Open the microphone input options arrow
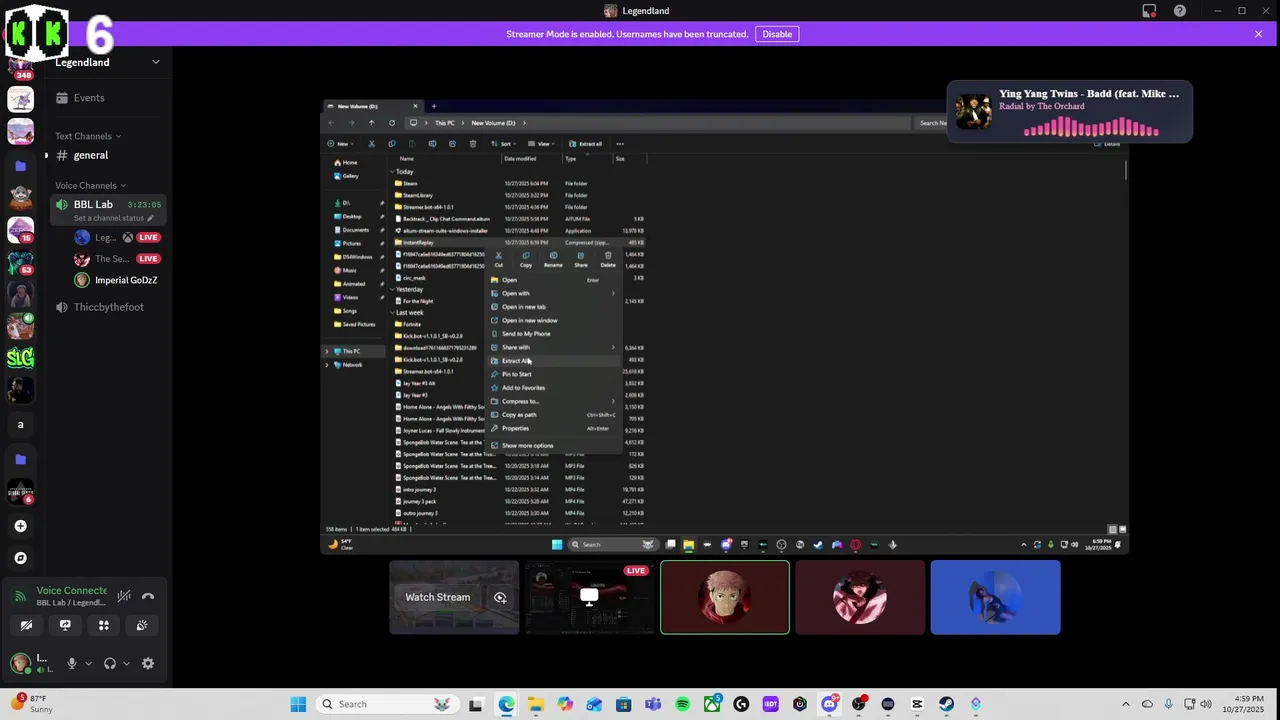The width and height of the screenshot is (1280, 720). click(x=88, y=663)
